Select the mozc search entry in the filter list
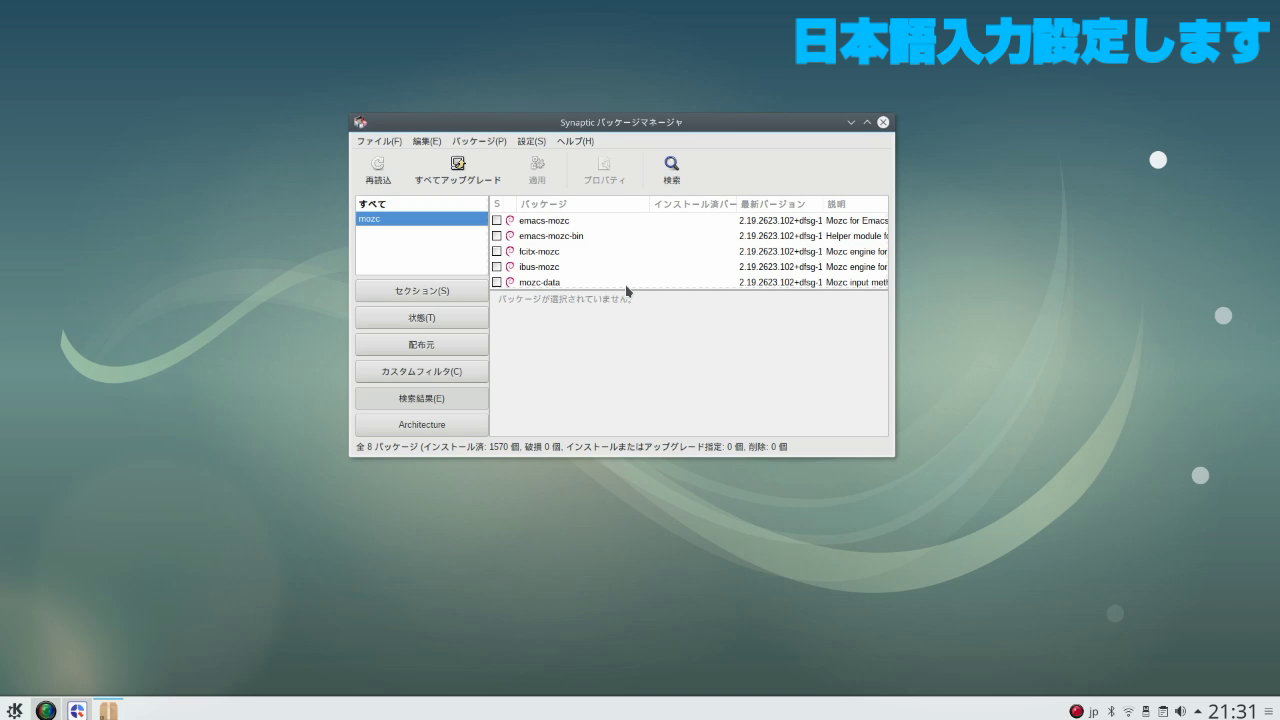Screen dimensions: 1280x720 coord(422,218)
